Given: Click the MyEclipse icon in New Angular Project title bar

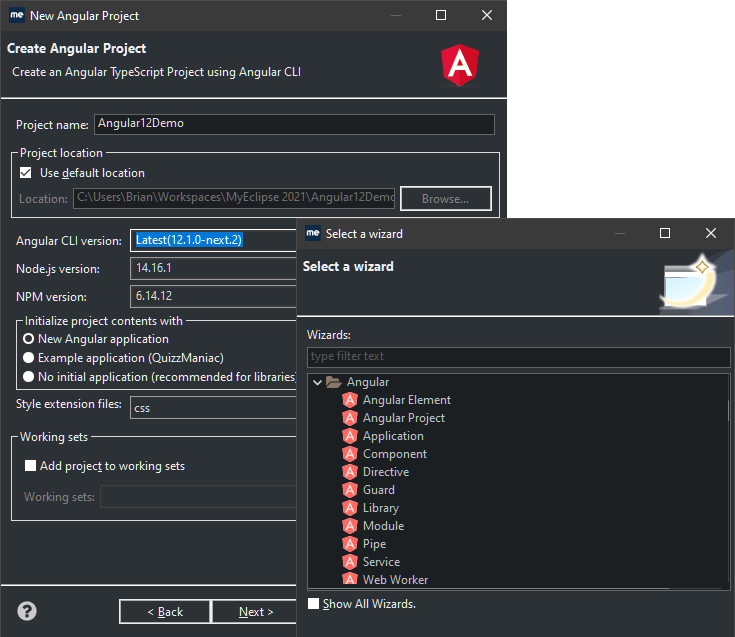Looking at the screenshot, I should [x=17, y=15].
